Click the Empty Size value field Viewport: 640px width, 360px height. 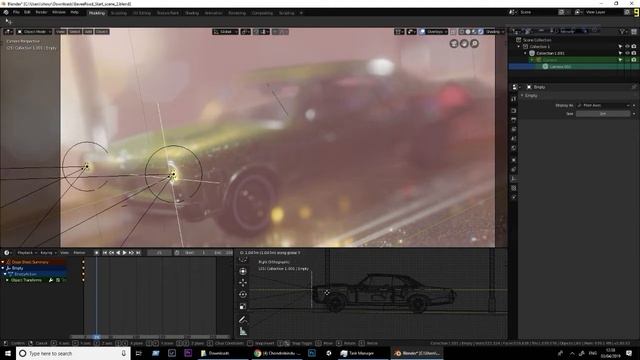pos(603,113)
